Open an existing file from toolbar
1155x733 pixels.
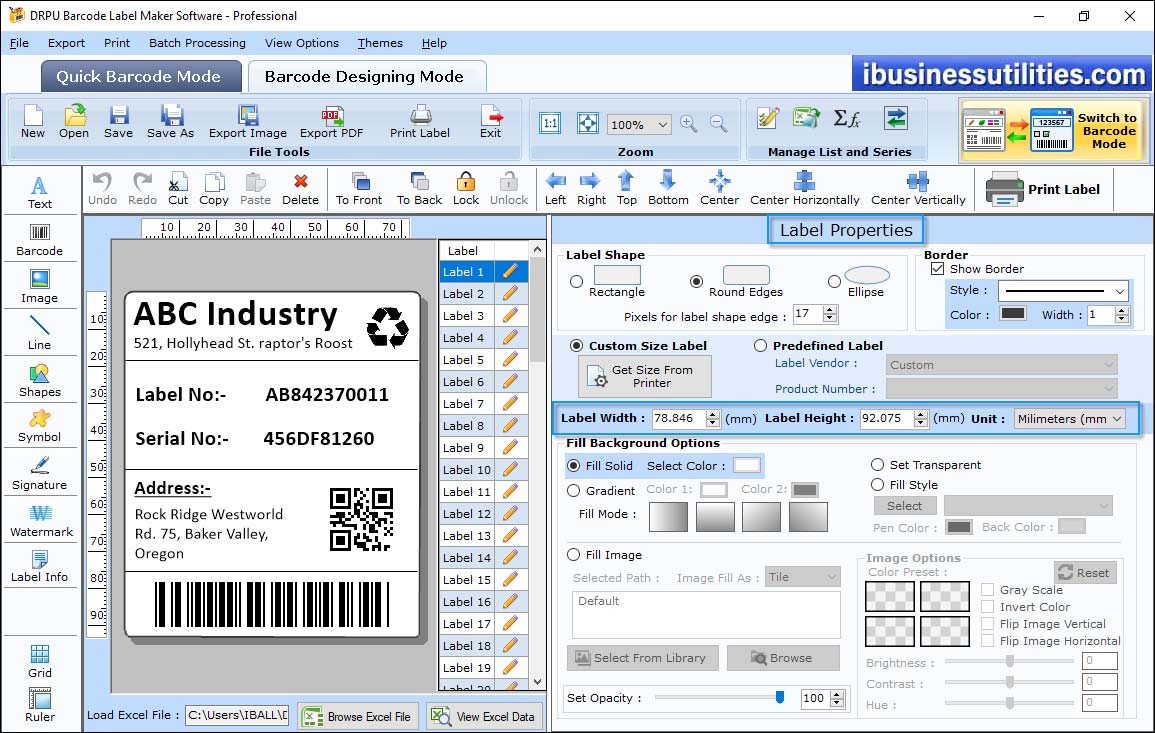tap(74, 122)
